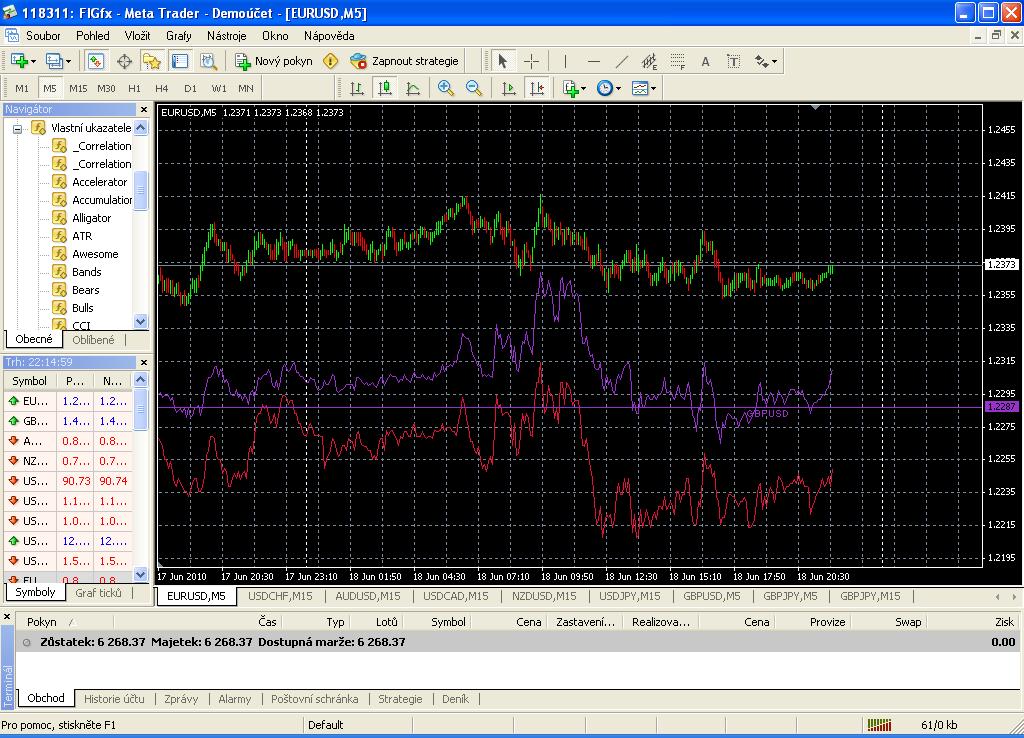Open the Strategy Tester magnifier icon
Screen dimensions: 1024x738
[208, 61]
